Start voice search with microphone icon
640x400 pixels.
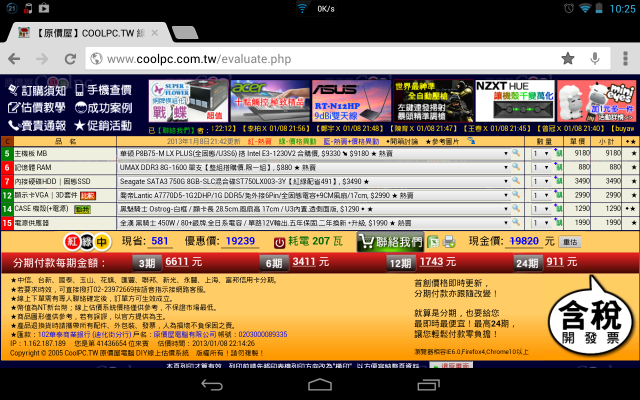click(x=595, y=59)
